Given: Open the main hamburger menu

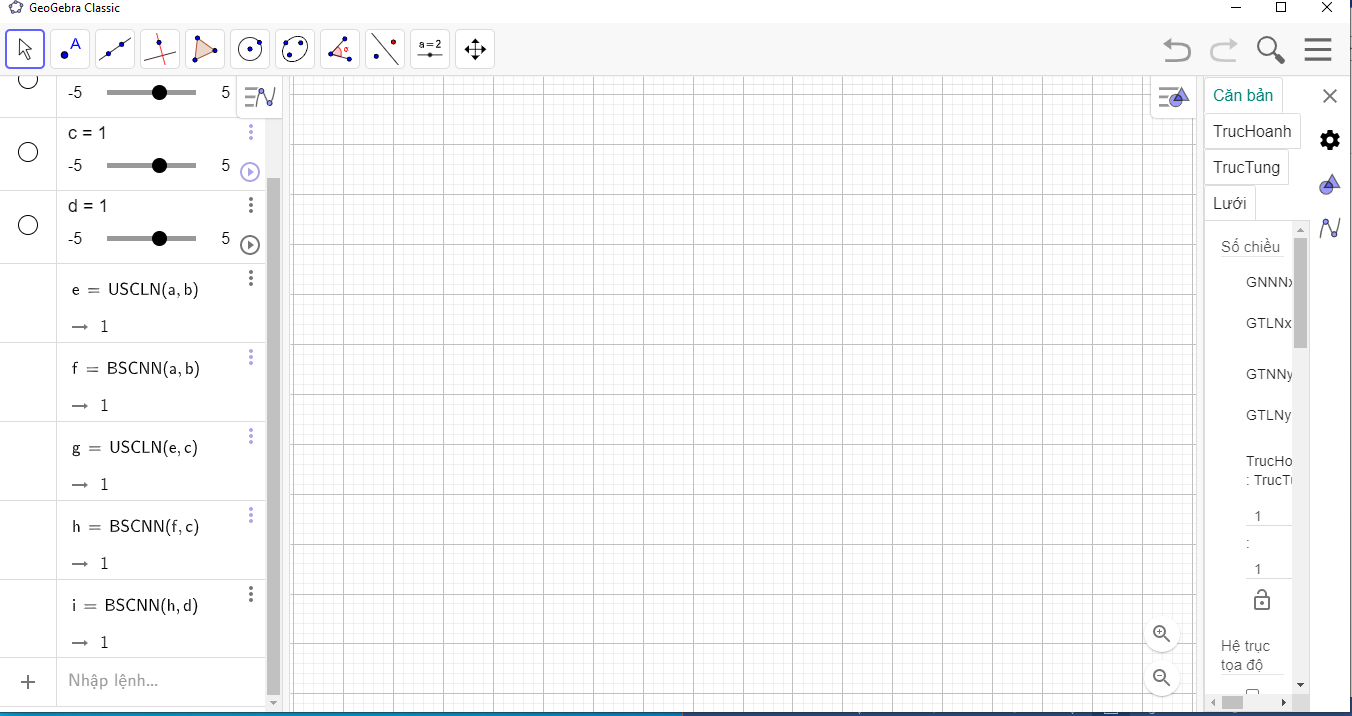Looking at the screenshot, I should tap(1317, 50).
